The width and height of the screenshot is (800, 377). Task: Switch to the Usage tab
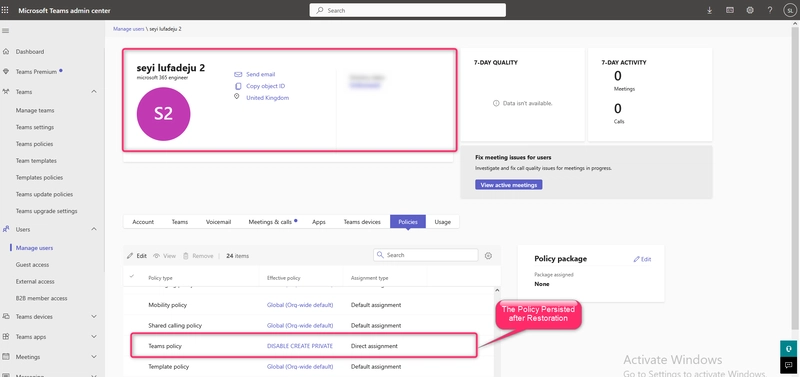442,222
